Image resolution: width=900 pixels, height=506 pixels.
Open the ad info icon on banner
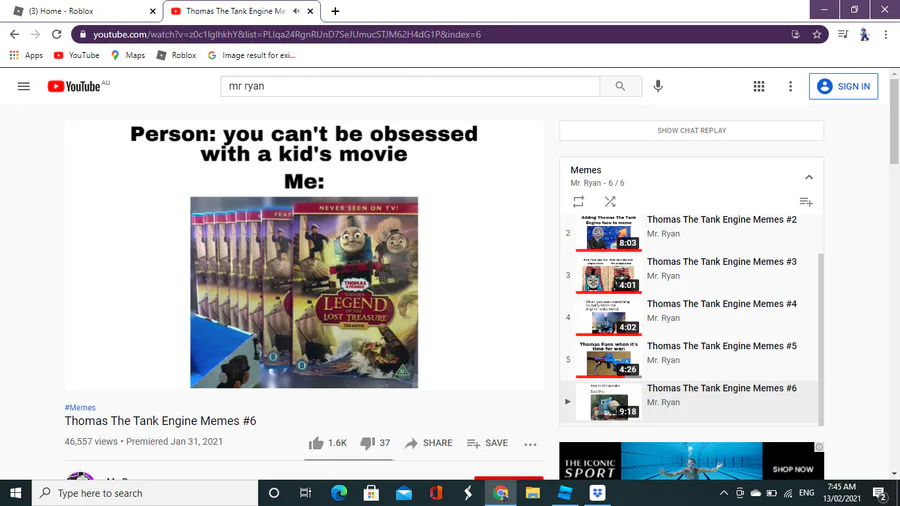pyautogui.click(x=819, y=446)
